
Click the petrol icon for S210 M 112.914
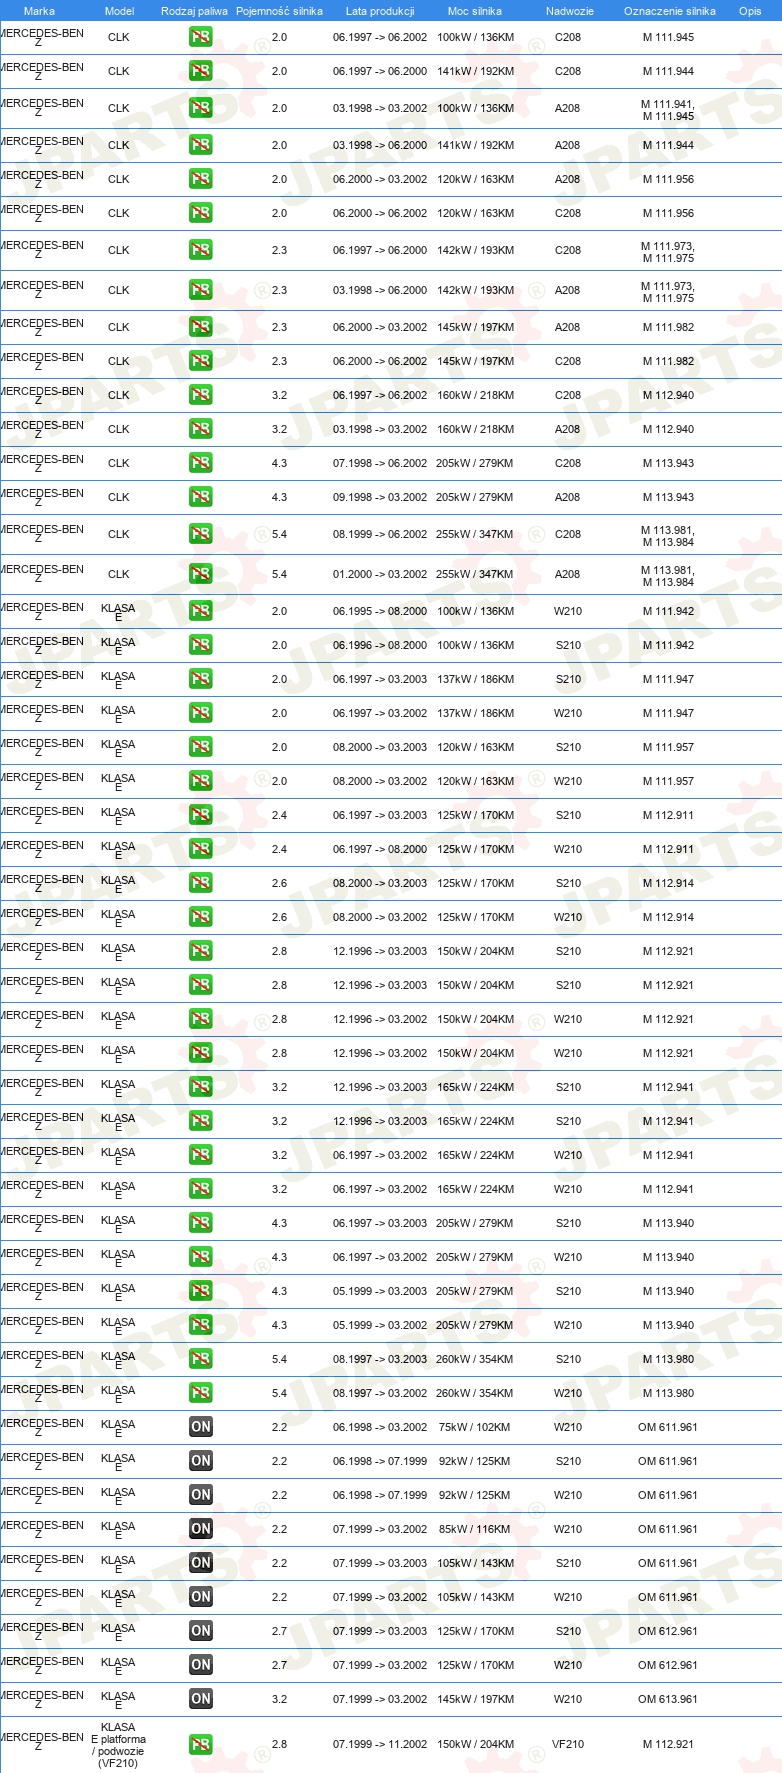click(201, 883)
